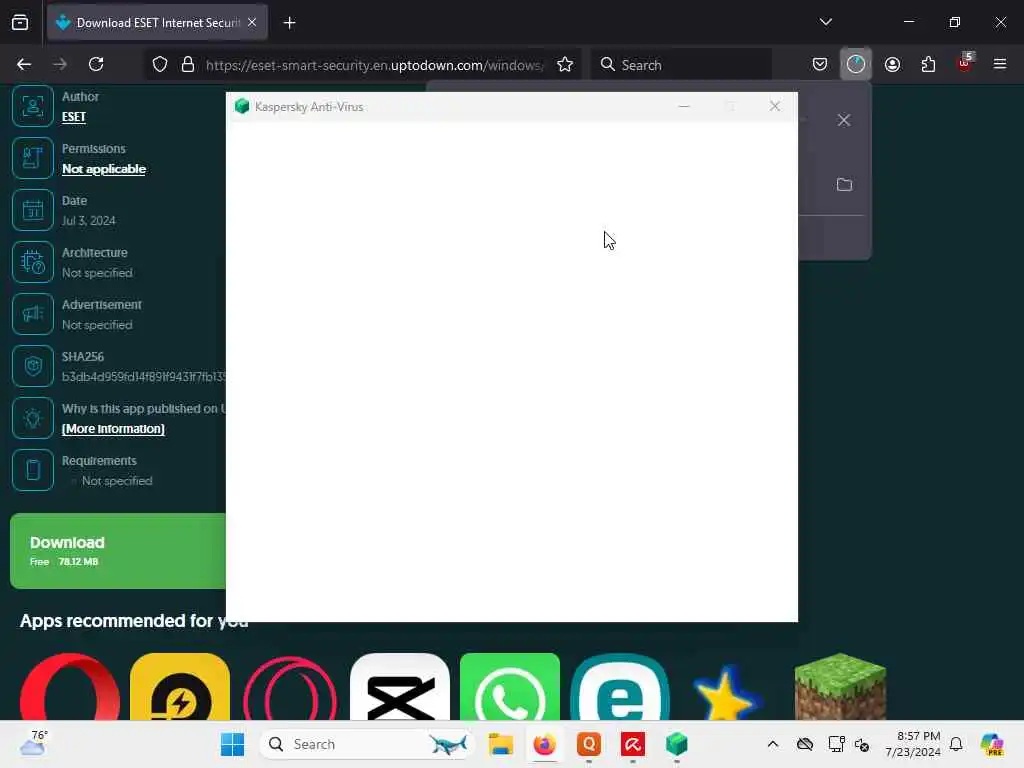Open the ESET author link
This screenshot has width=1024, height=768.
(74, 117)
